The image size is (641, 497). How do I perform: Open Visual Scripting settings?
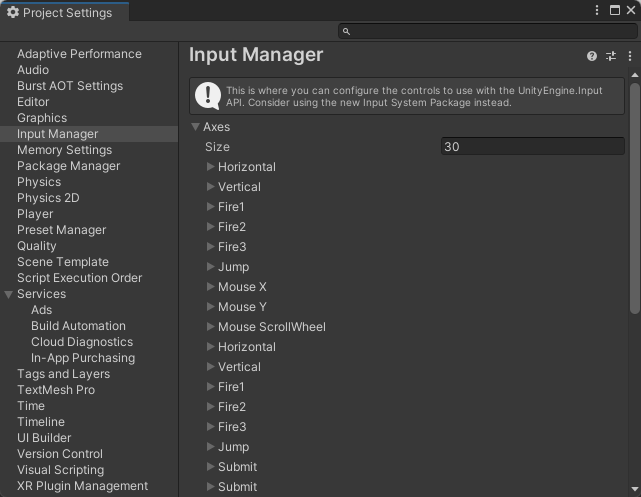[61, 470]
